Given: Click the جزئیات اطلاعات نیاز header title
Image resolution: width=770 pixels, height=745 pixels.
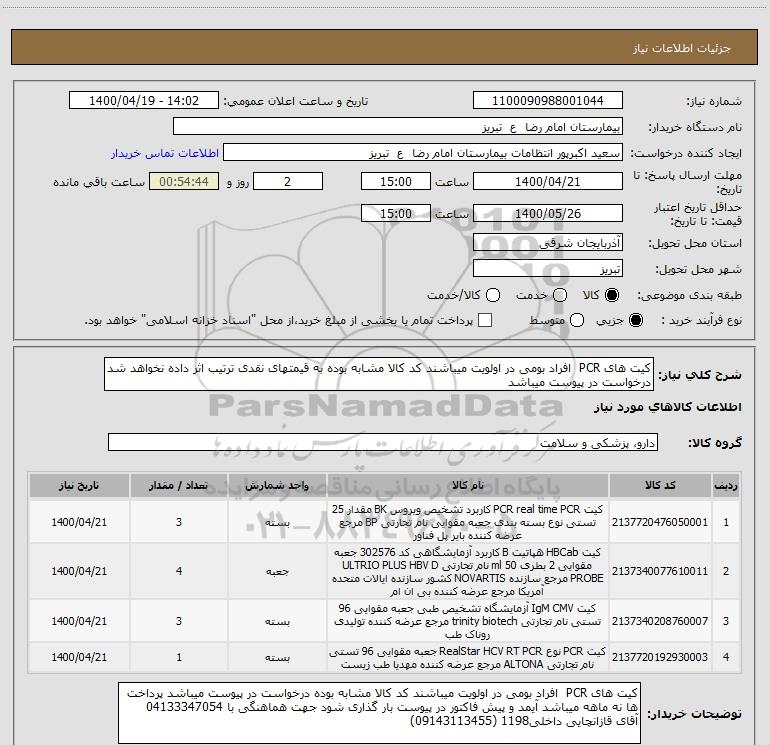Looking at the screenshot, I should pyautogui.click(x=682, y=48).
